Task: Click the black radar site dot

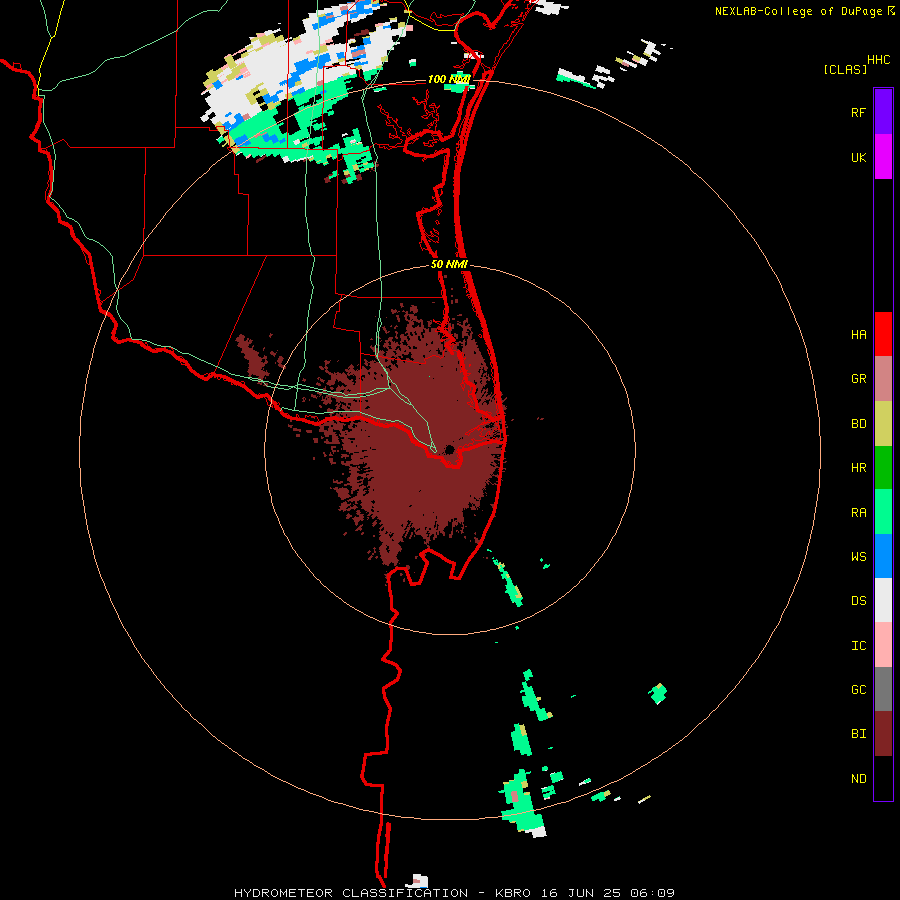Action: pyautogui.click(x=449, y=449)
